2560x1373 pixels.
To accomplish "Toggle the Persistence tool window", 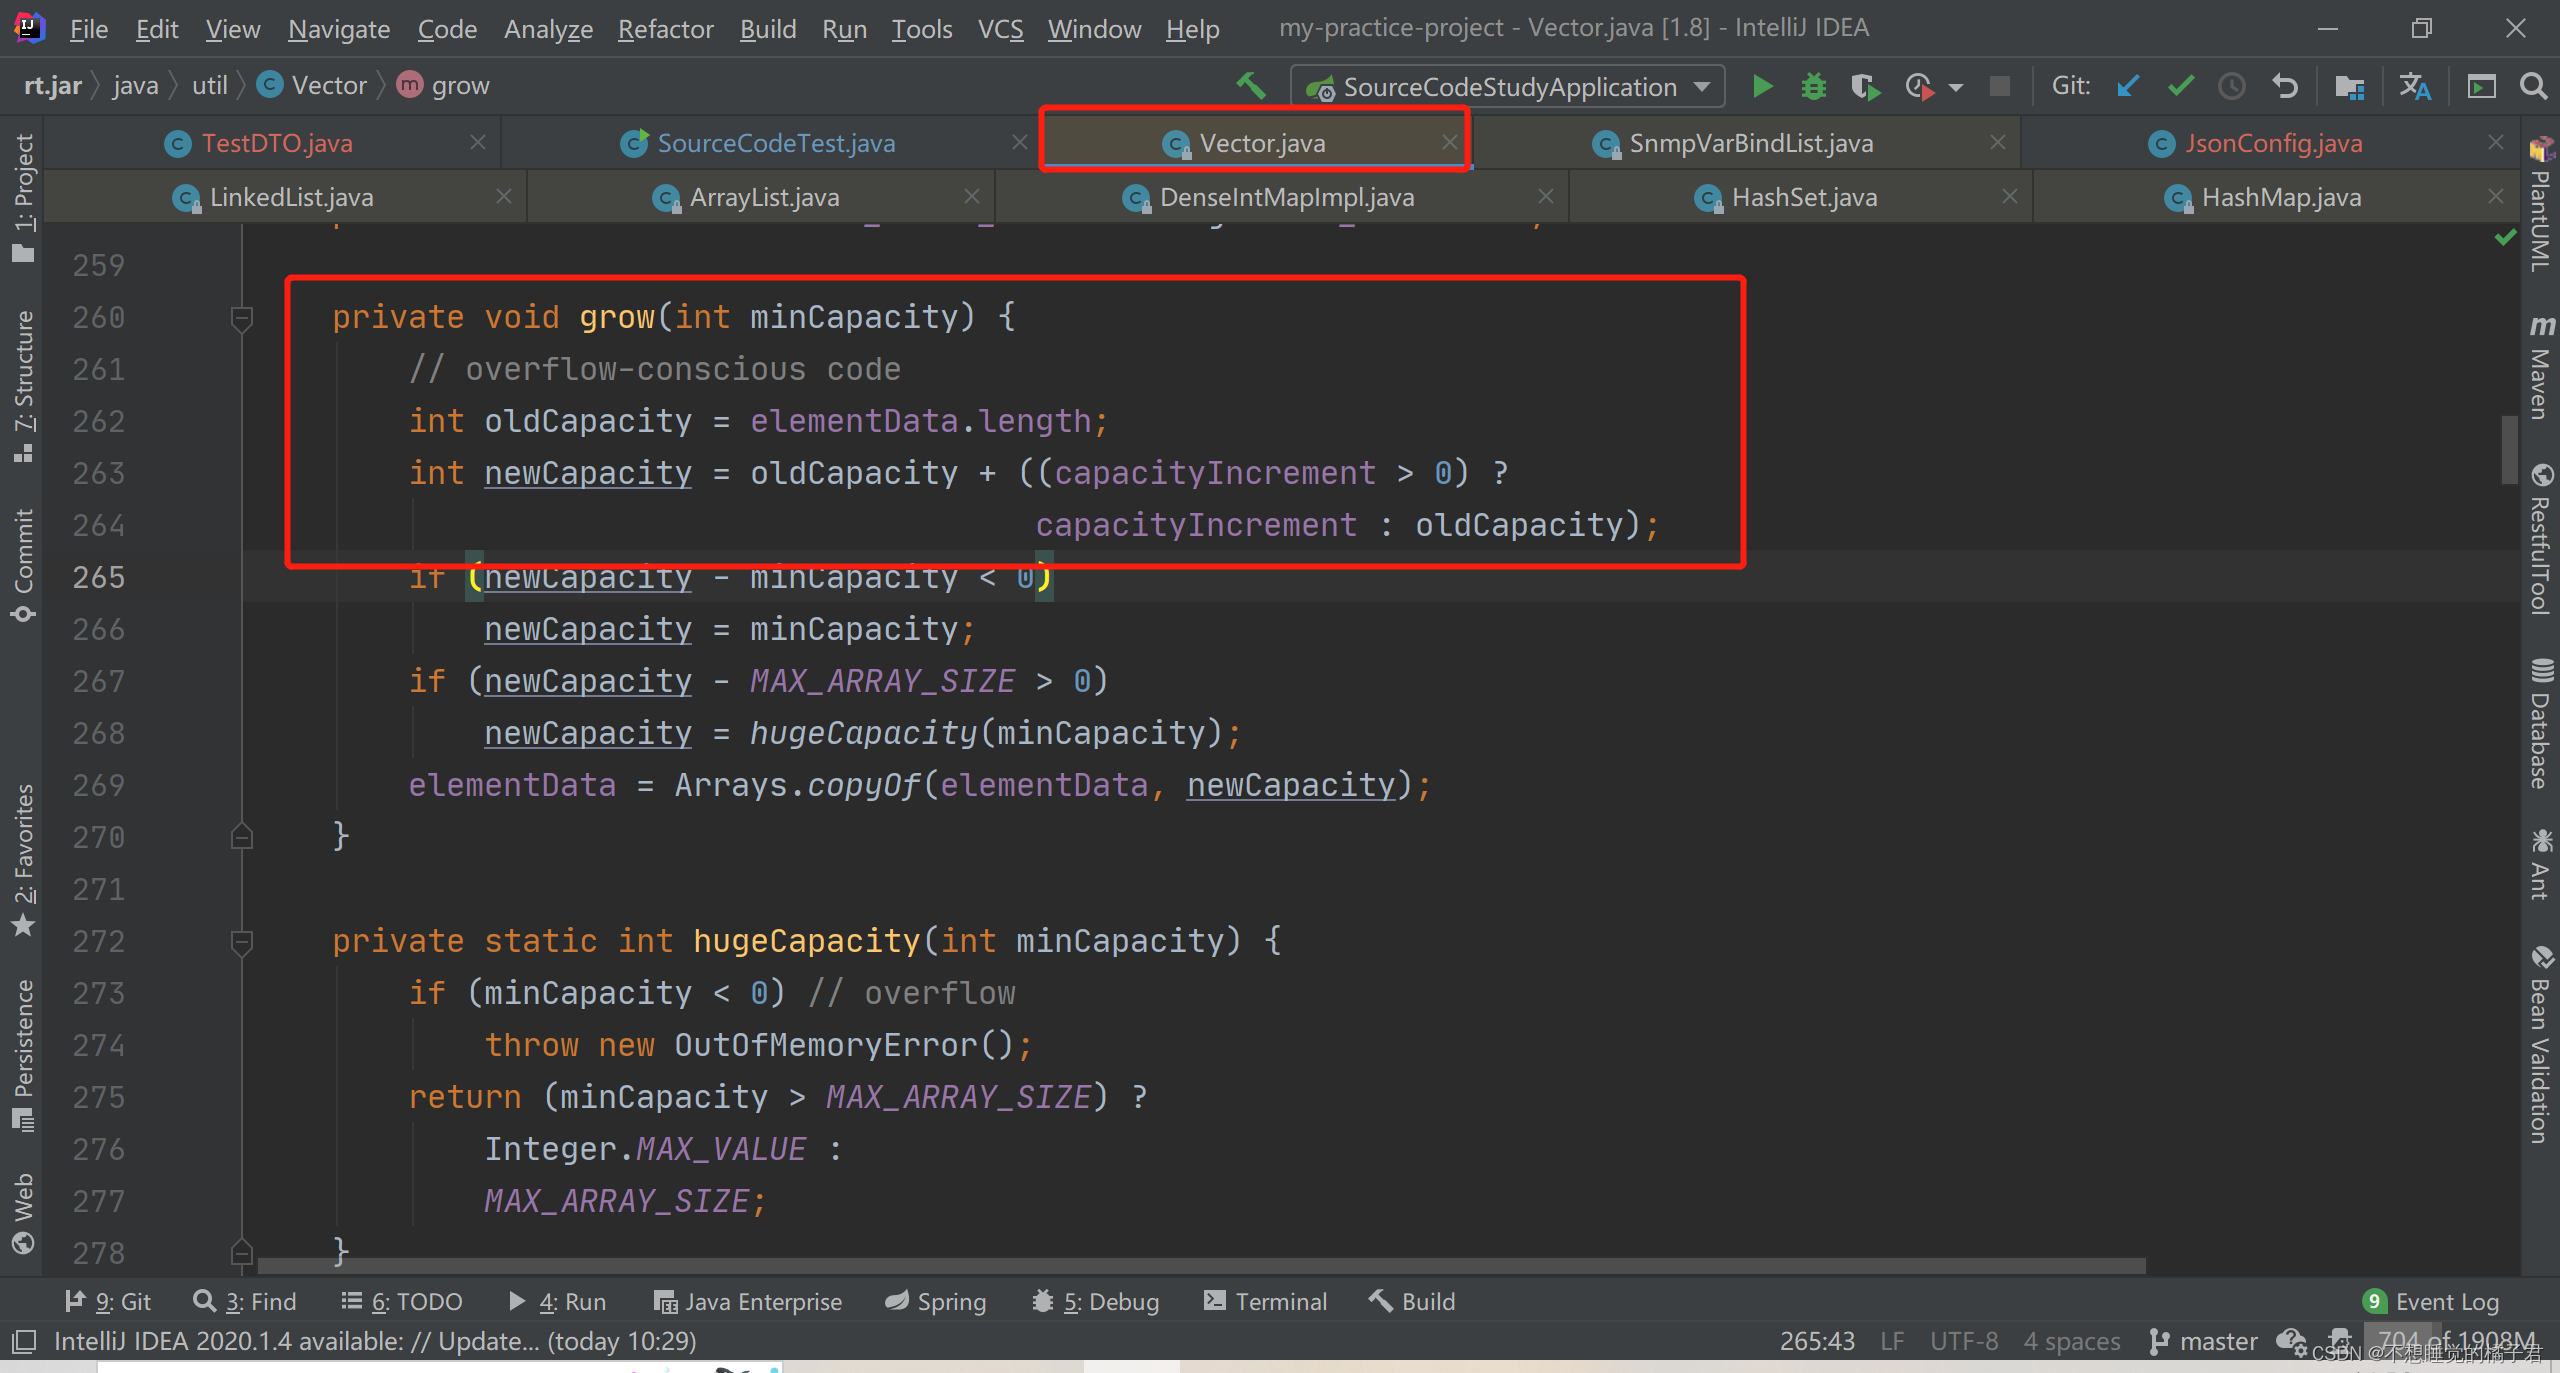I will tap(23, 1055).
